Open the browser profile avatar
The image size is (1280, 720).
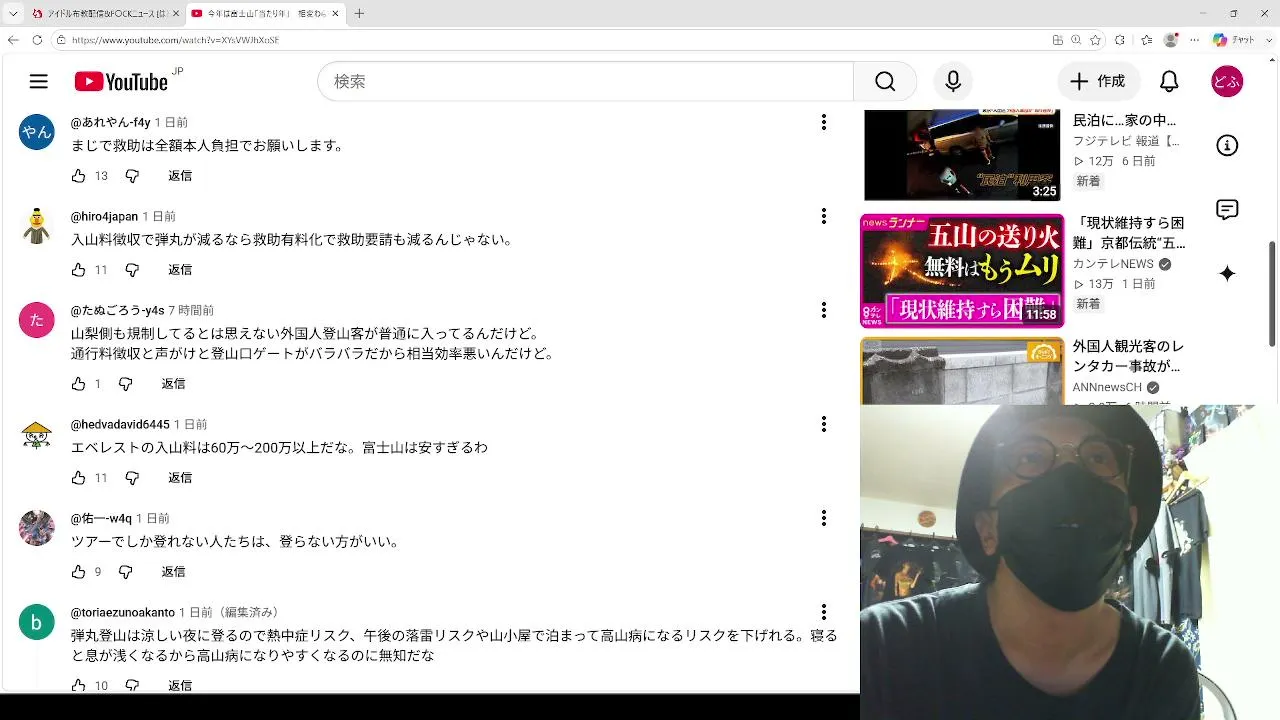[x=1171, y=40]
